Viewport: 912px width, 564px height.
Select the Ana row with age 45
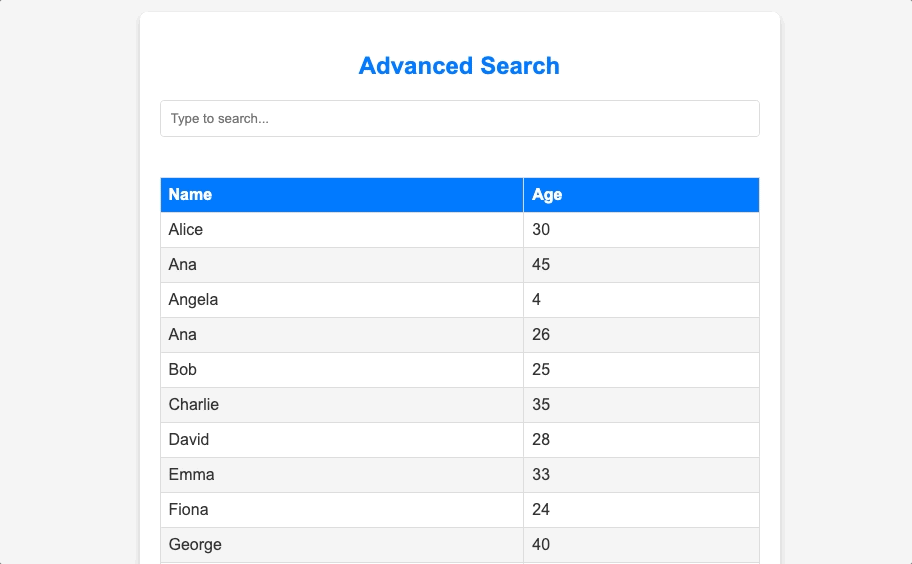pyautogui.click(x=460, y=265)
